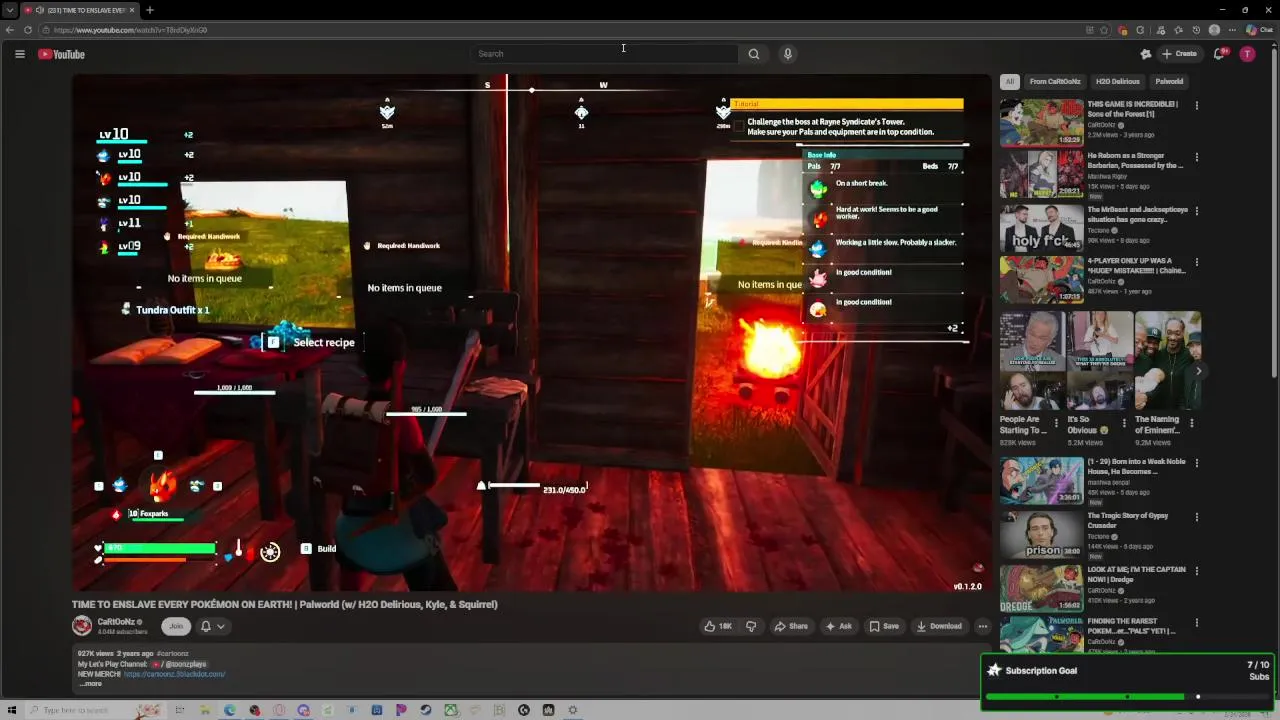Join the CaRtOoNz channel membership
Image resolution: width=1280 pixels, height=720 pixels.
pos(176,626)
